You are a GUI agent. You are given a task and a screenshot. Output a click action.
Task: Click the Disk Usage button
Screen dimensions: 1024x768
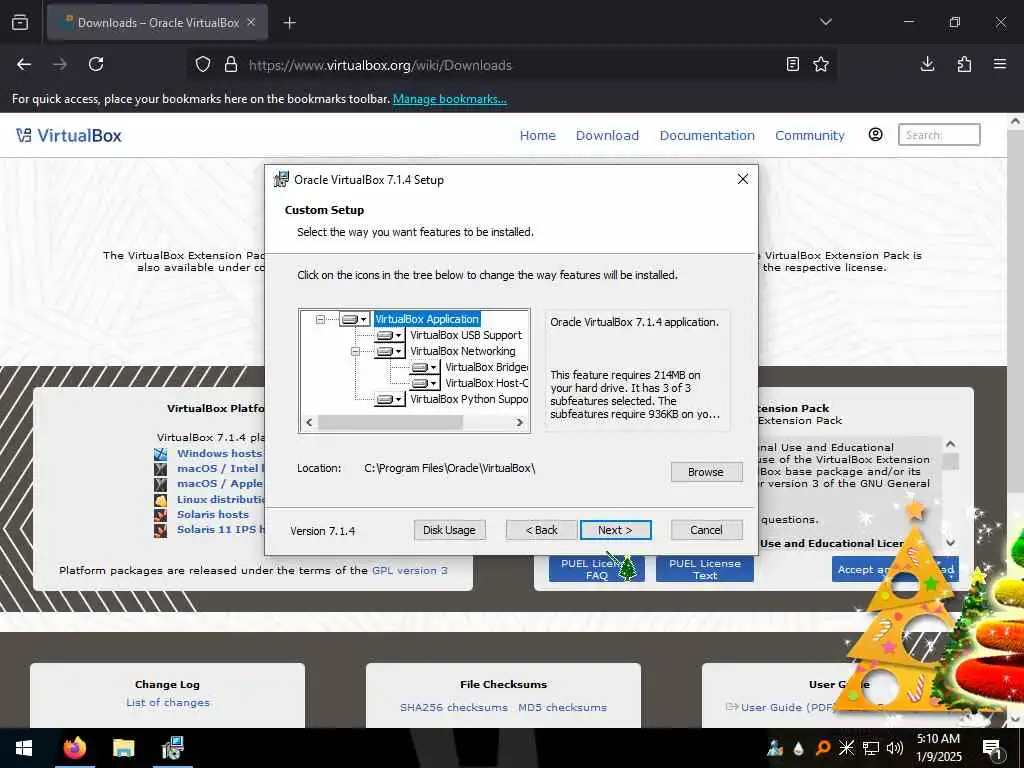point(449,530)
